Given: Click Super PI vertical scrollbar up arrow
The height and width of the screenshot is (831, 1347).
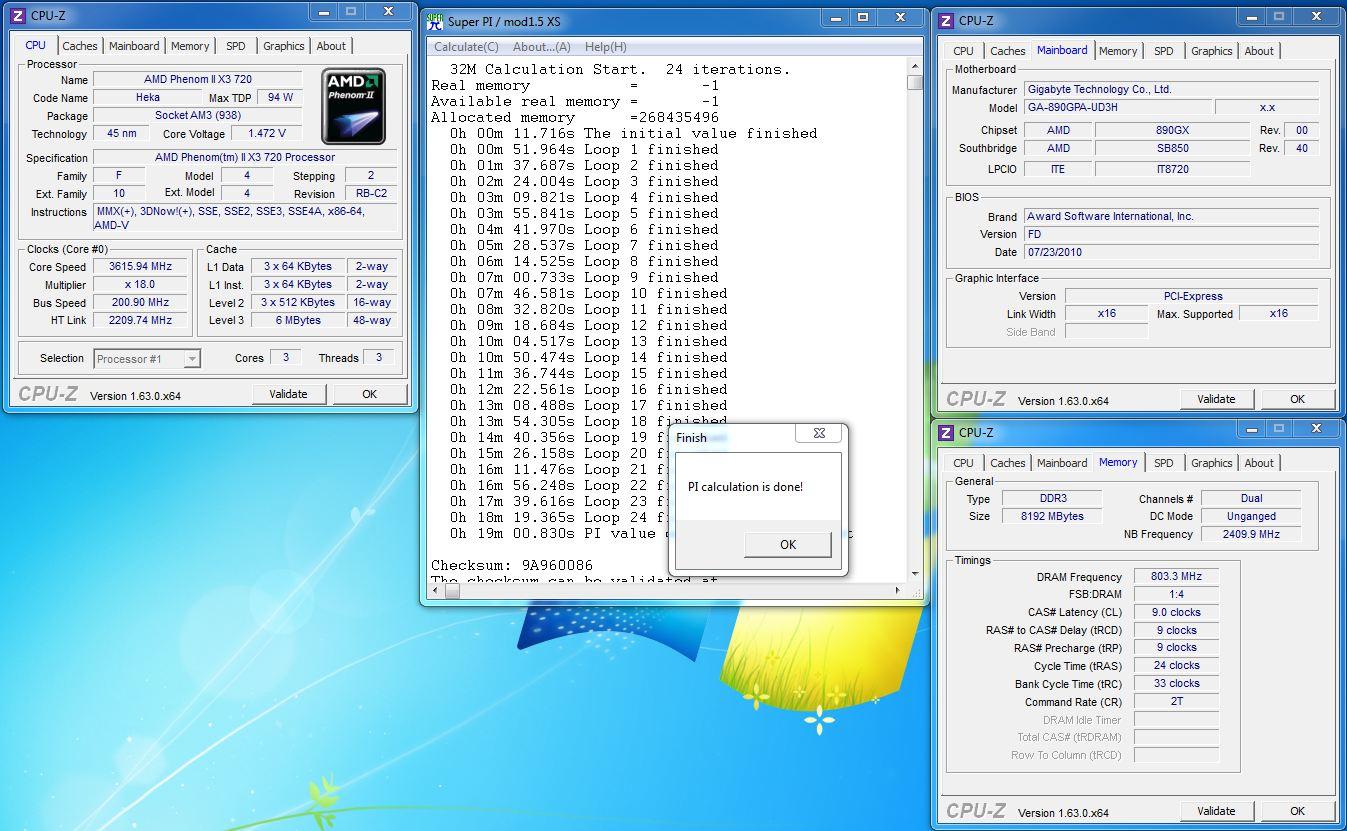Looking at the screenshot, I should pos(915,65).
